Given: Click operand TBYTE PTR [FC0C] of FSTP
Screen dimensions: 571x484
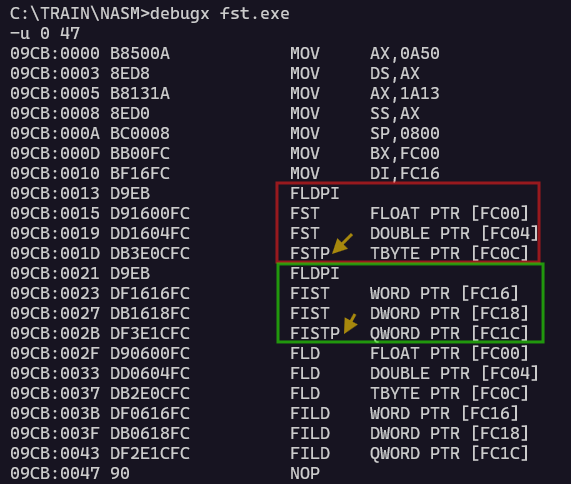Looking at the screenshot, I should 449,253.
